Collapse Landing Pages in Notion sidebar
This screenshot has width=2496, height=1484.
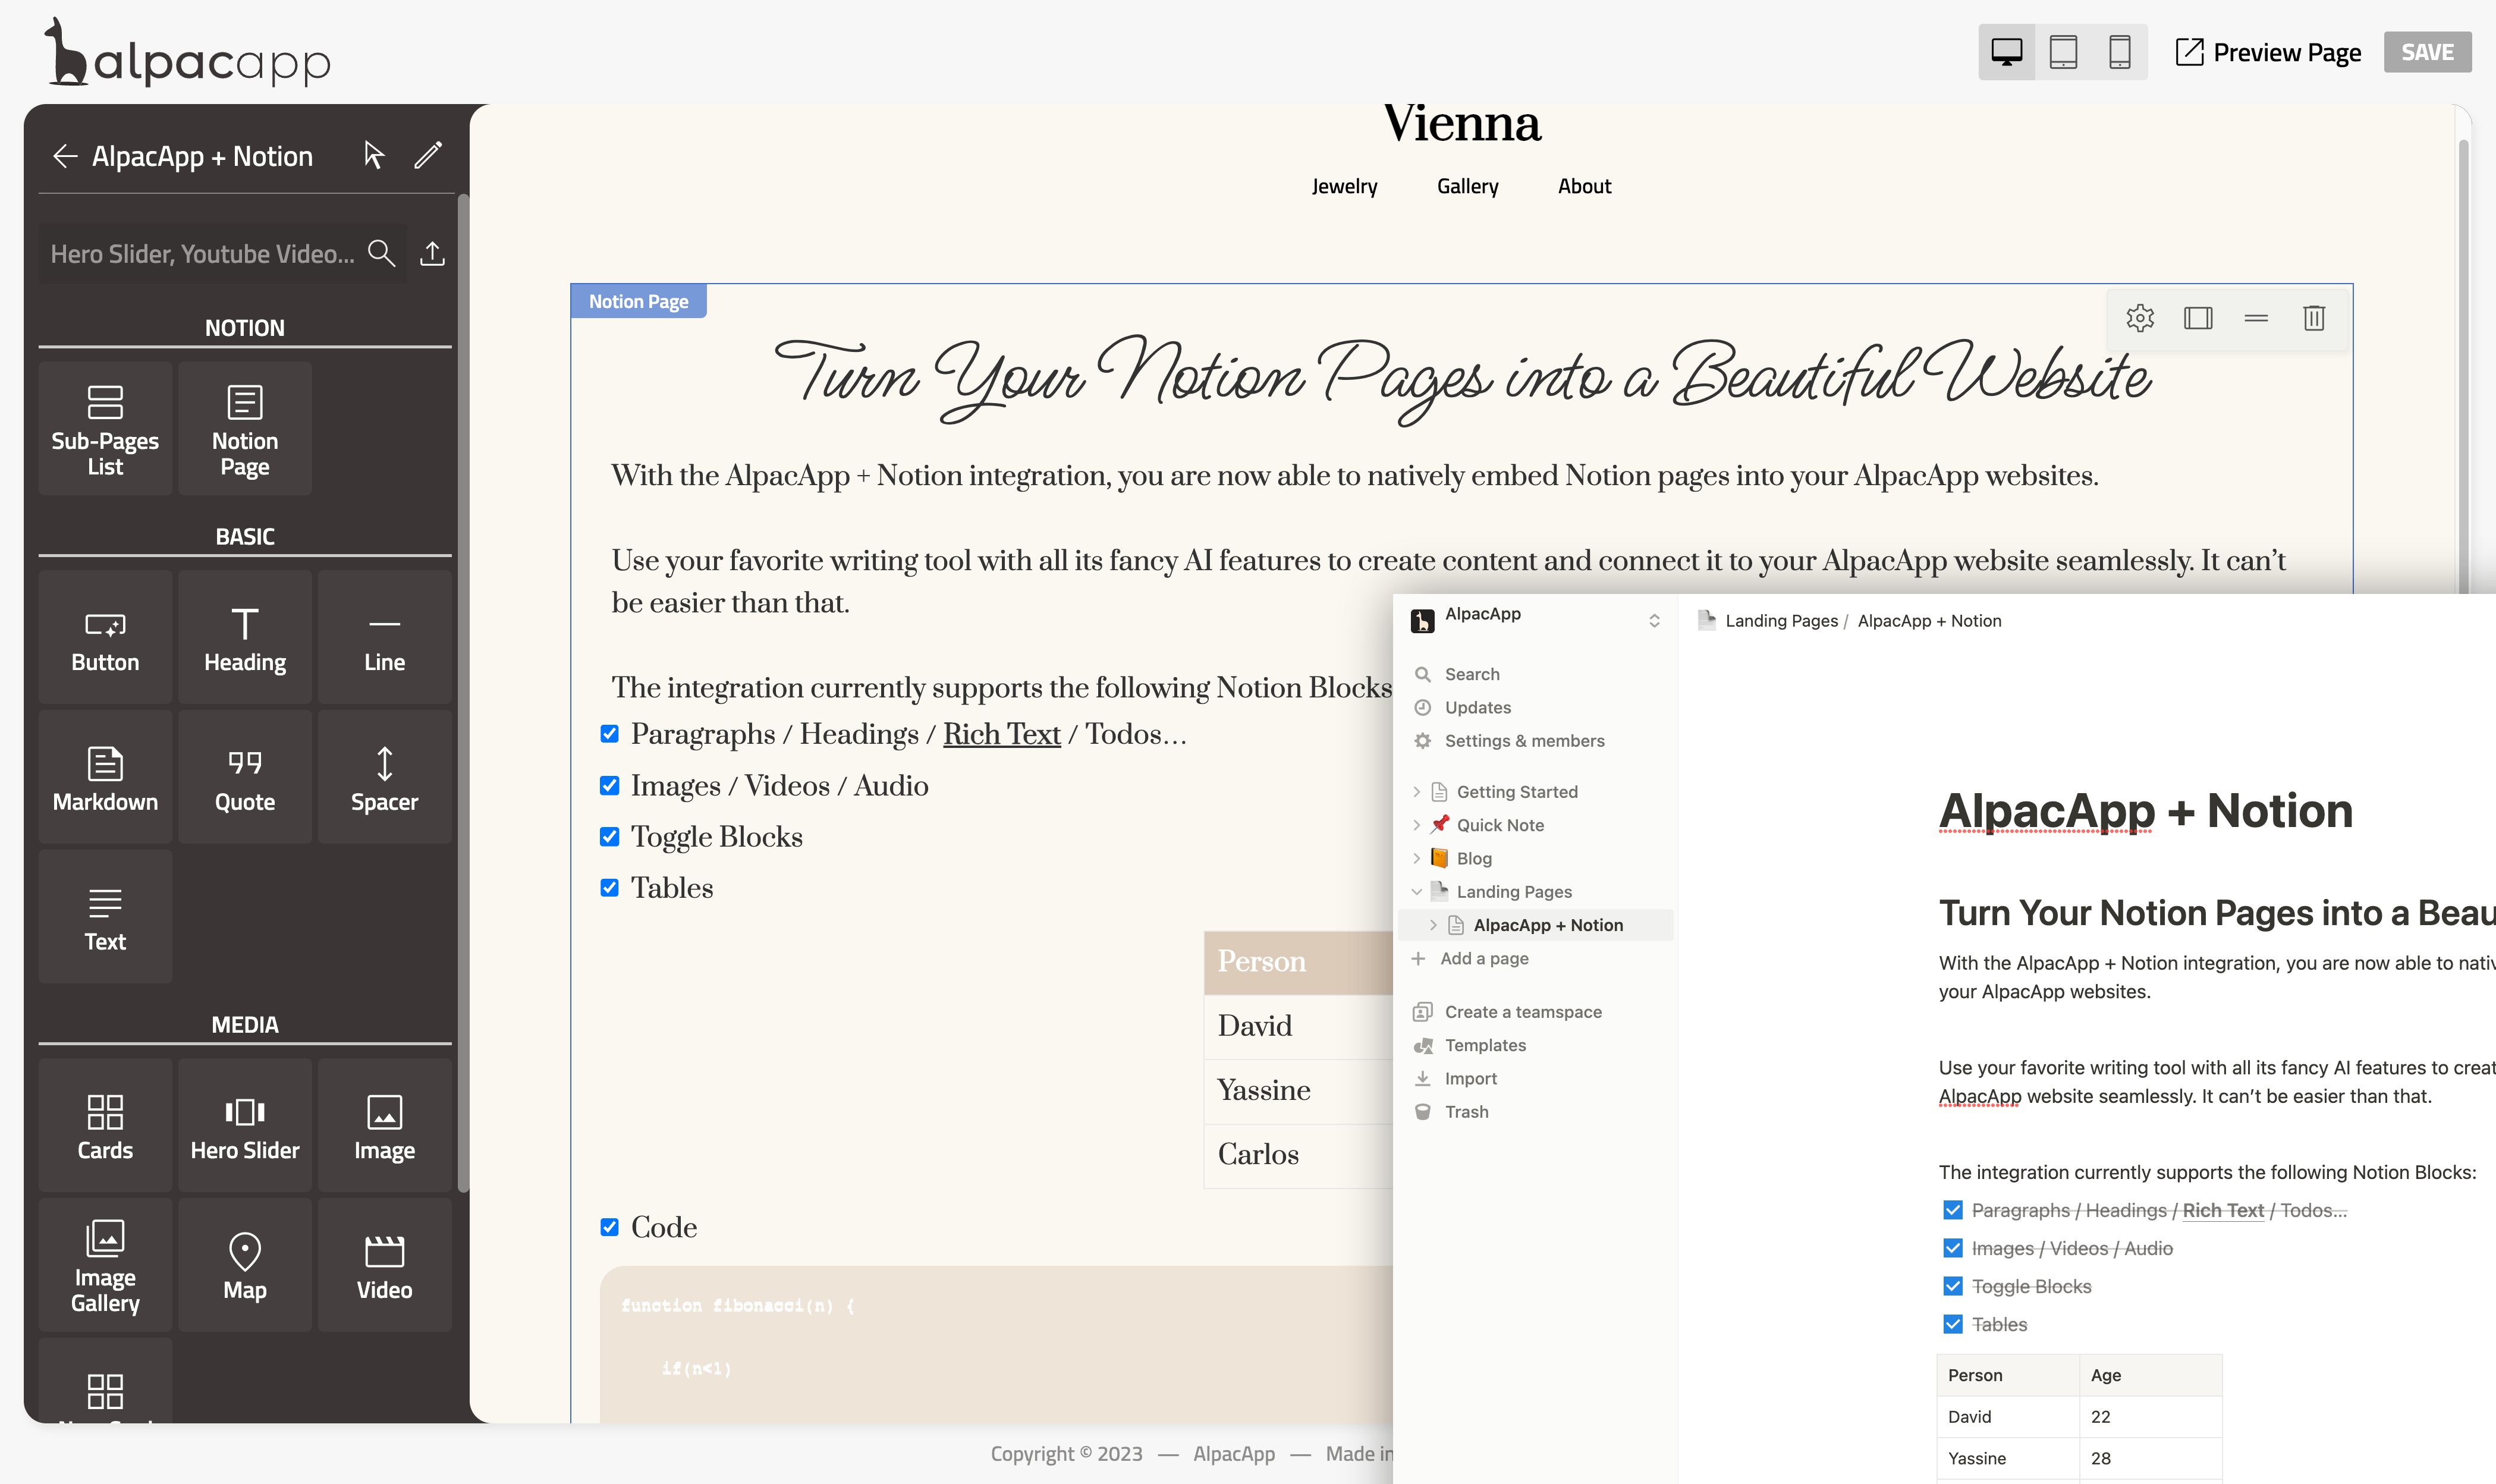[1416, 891]
